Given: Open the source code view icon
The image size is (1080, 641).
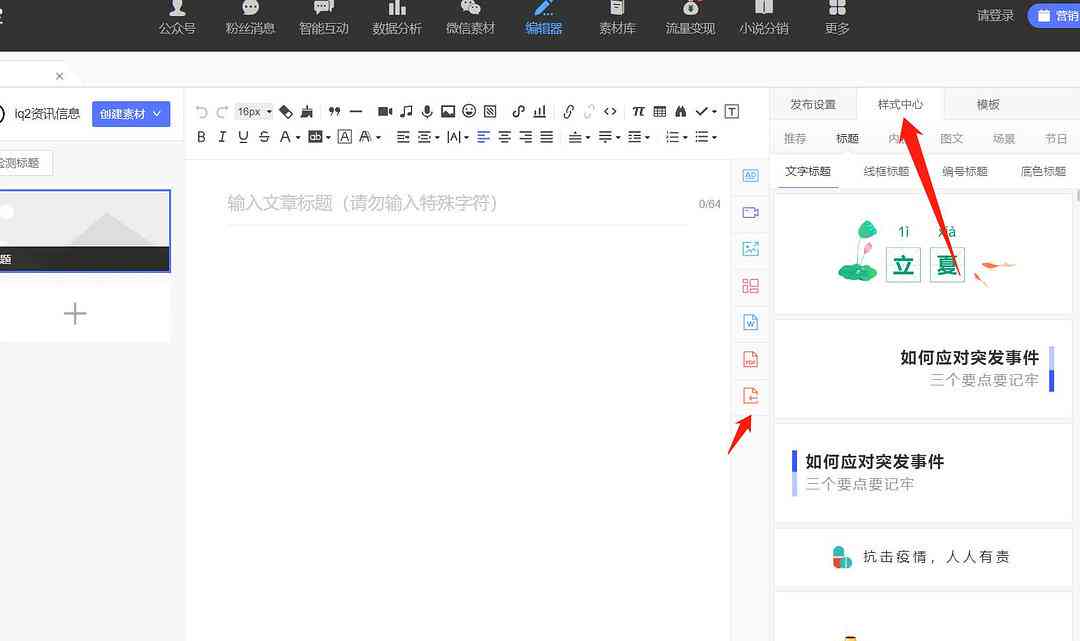Looking at the screenshot, I should tap(610, 111).
